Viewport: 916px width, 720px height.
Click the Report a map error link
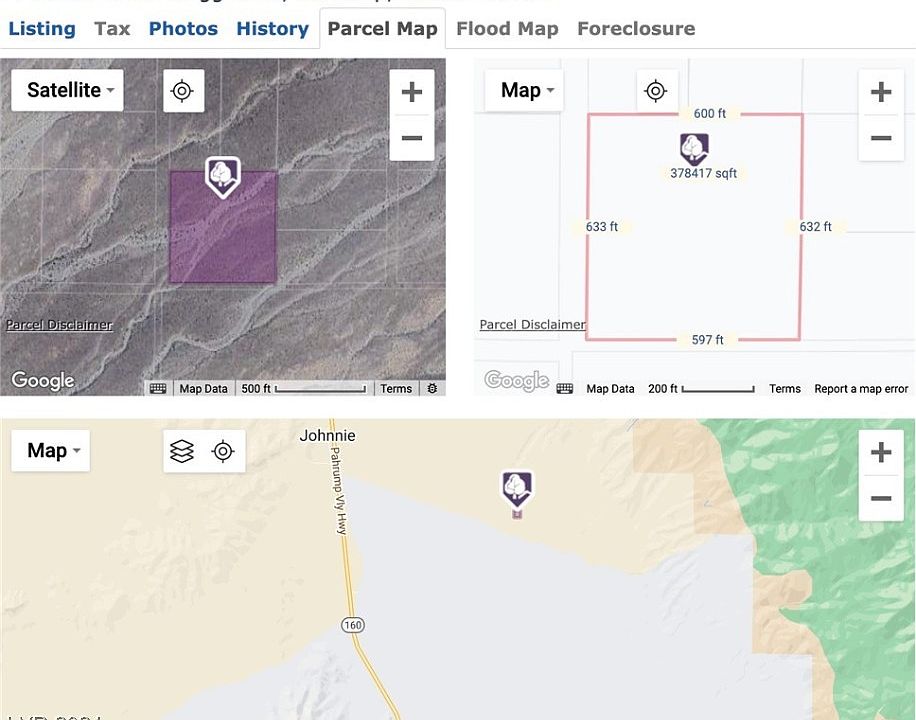861,389
